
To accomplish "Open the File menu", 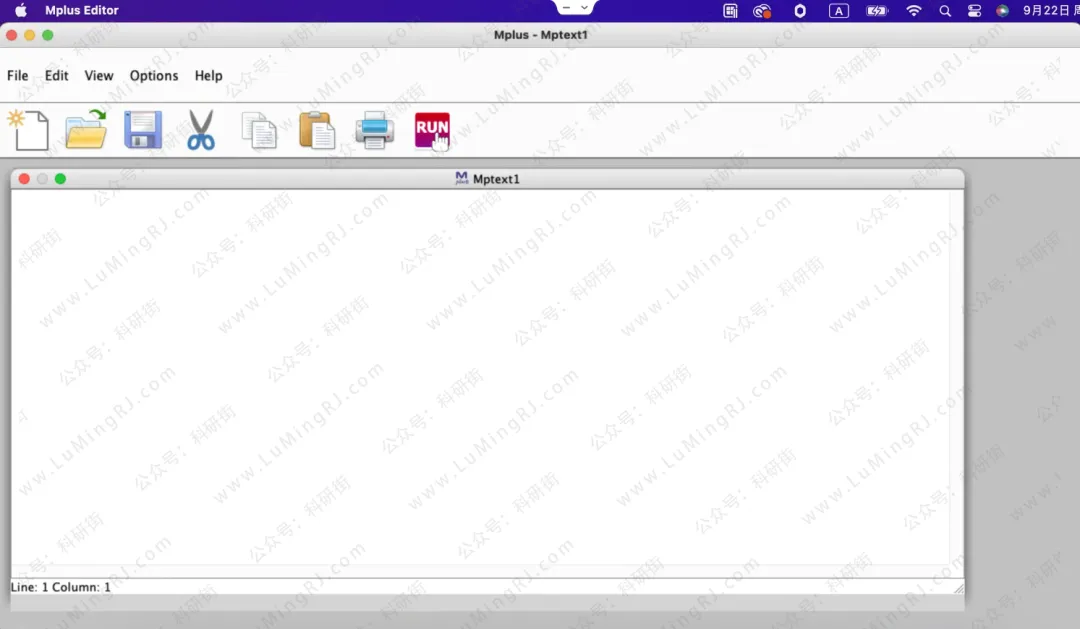I will [18, 76].
